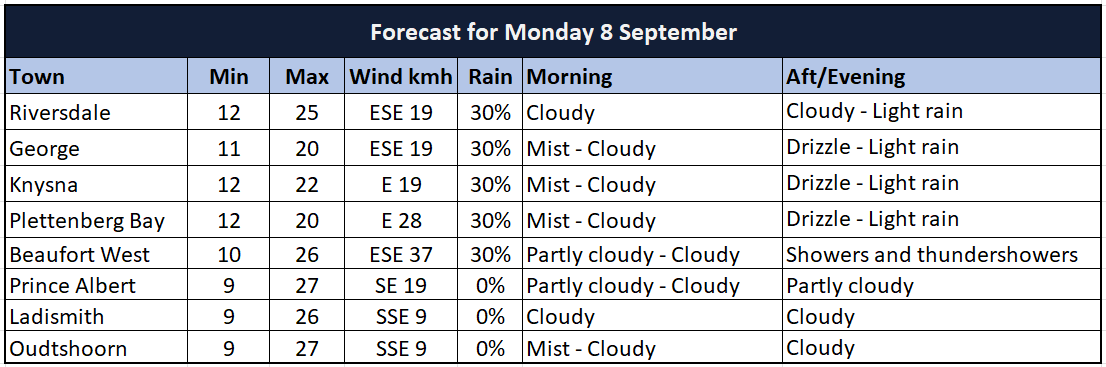Viewport: 1106px width, 367px height.
Task: Select the Plettenberg Bay cell
Action: pyautogui.click(x=97, y=220)
